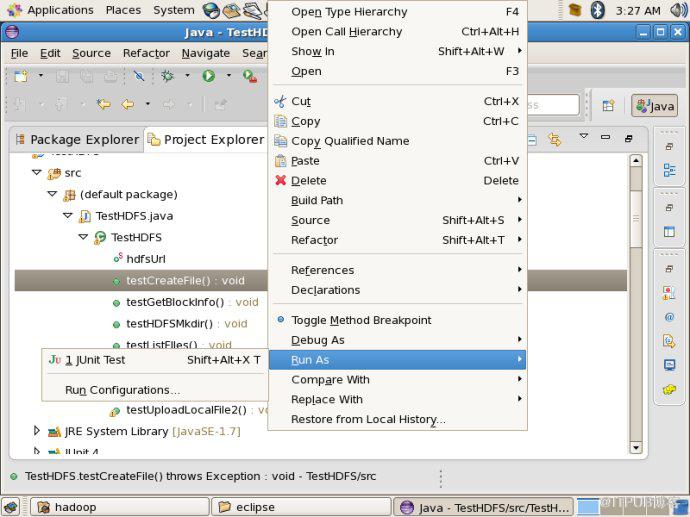The image size is (690, 517).
Task: Open the Compare With submenu
Action: point(398,379)
